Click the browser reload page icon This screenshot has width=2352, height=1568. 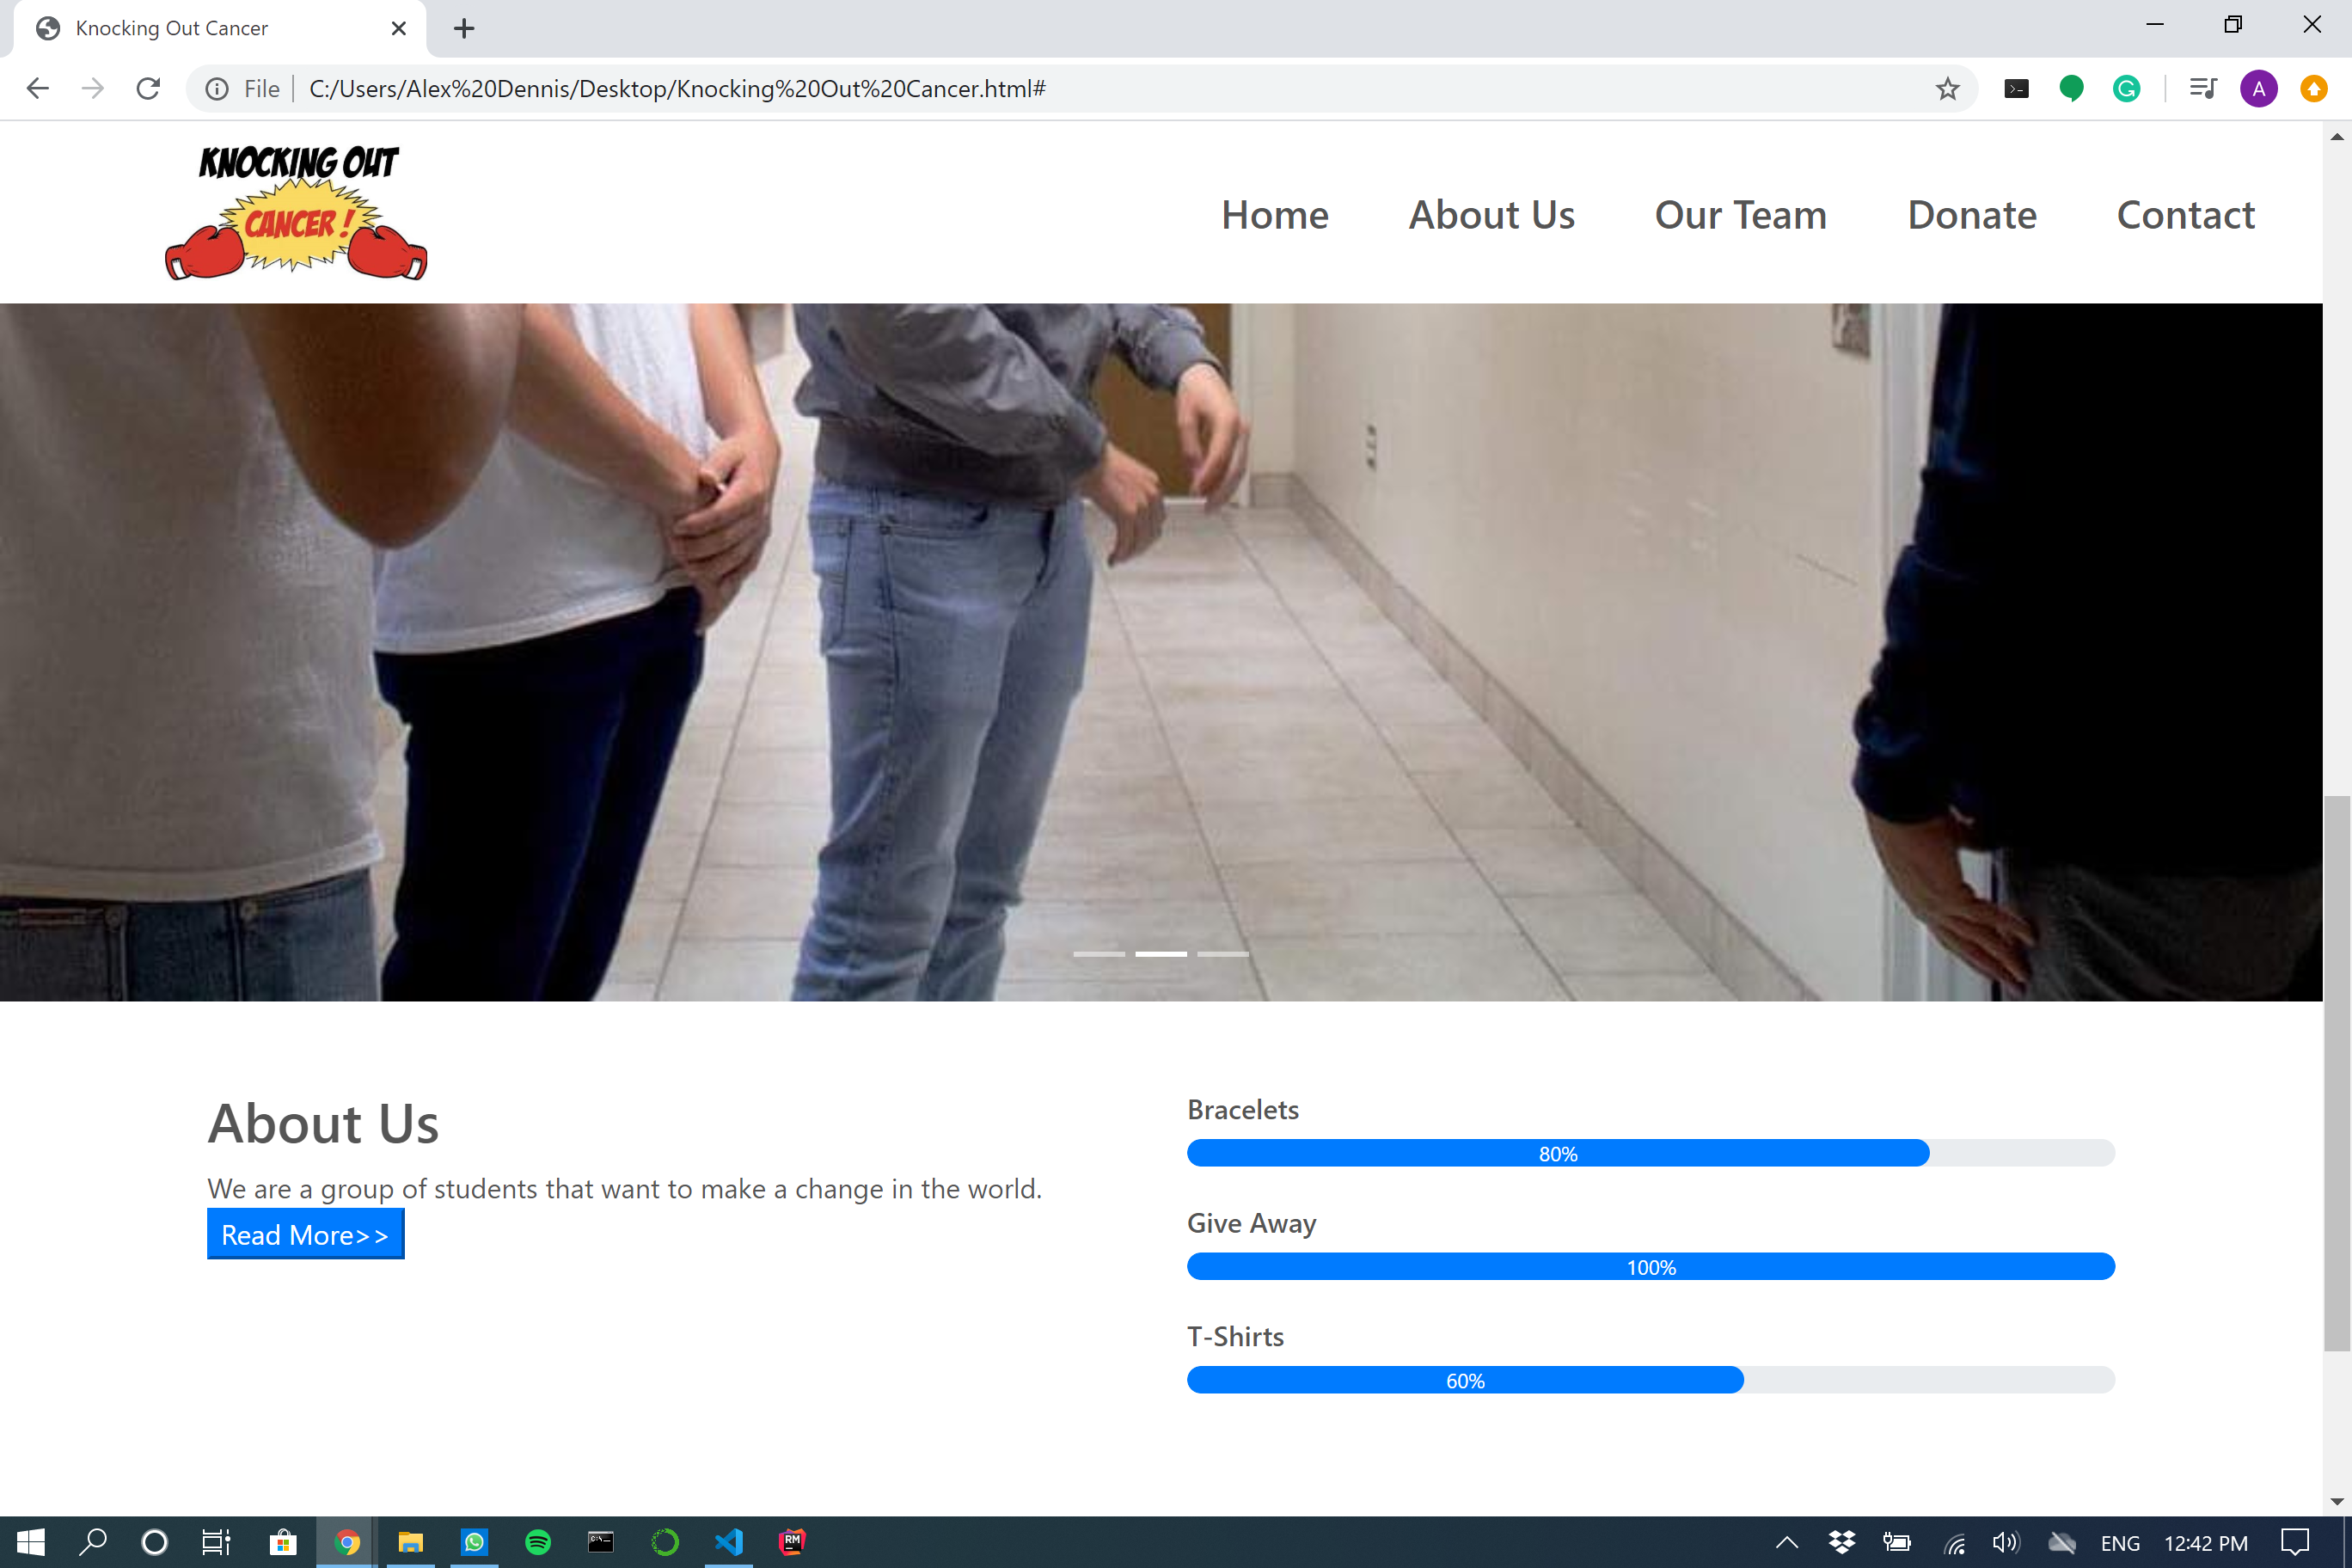click(x=148, y=89)
